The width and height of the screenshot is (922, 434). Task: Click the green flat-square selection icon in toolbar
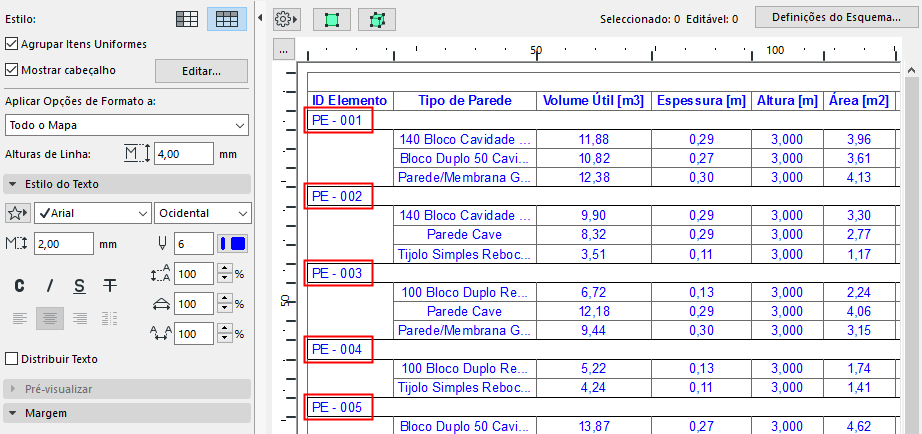(x=332, y=19)
